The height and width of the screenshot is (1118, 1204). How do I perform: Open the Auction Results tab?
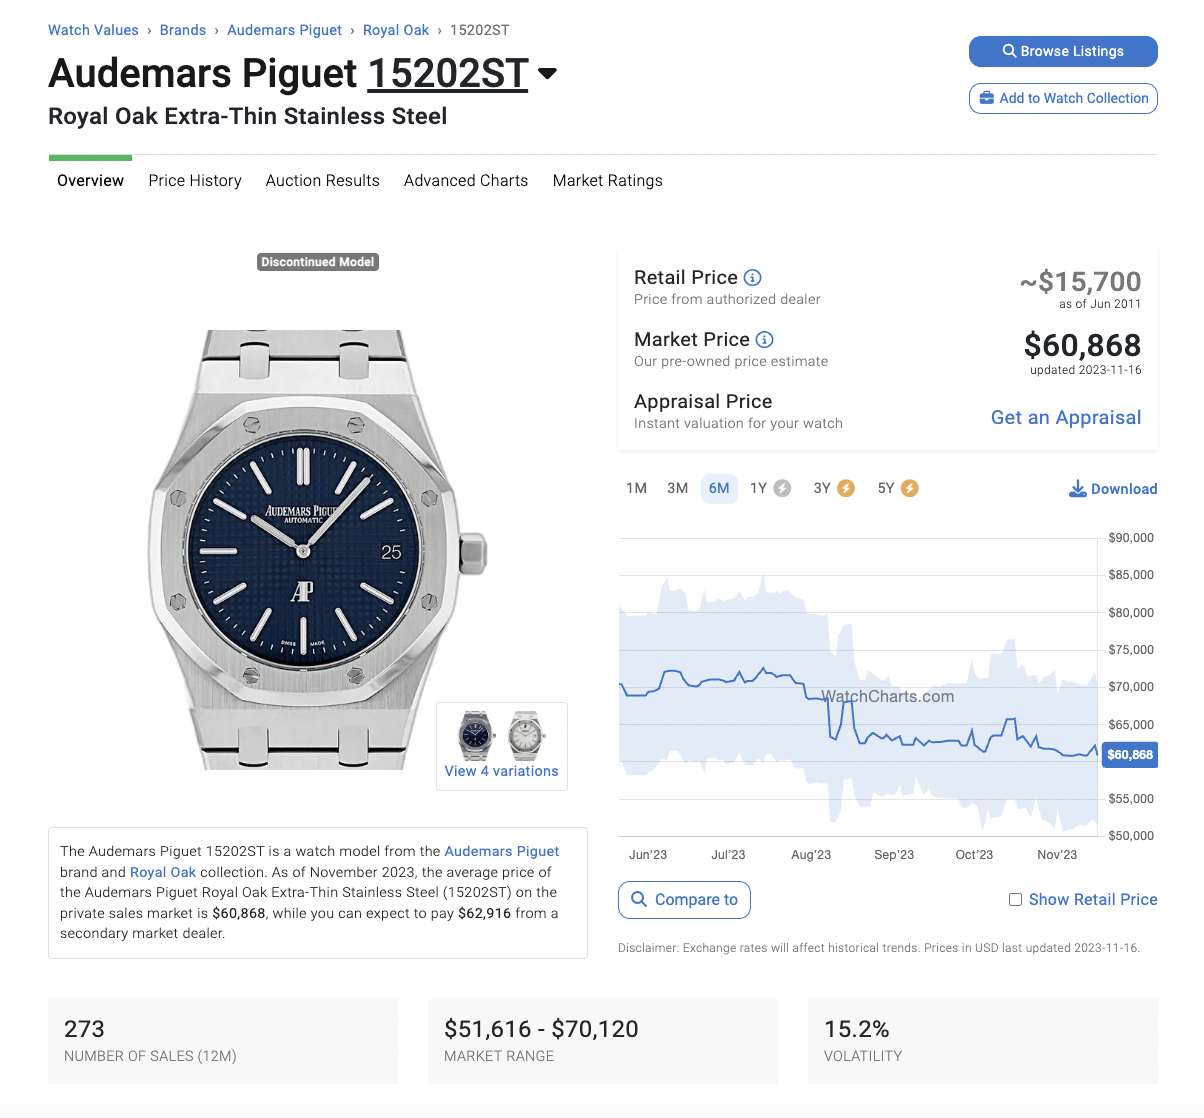pos(323,180)
